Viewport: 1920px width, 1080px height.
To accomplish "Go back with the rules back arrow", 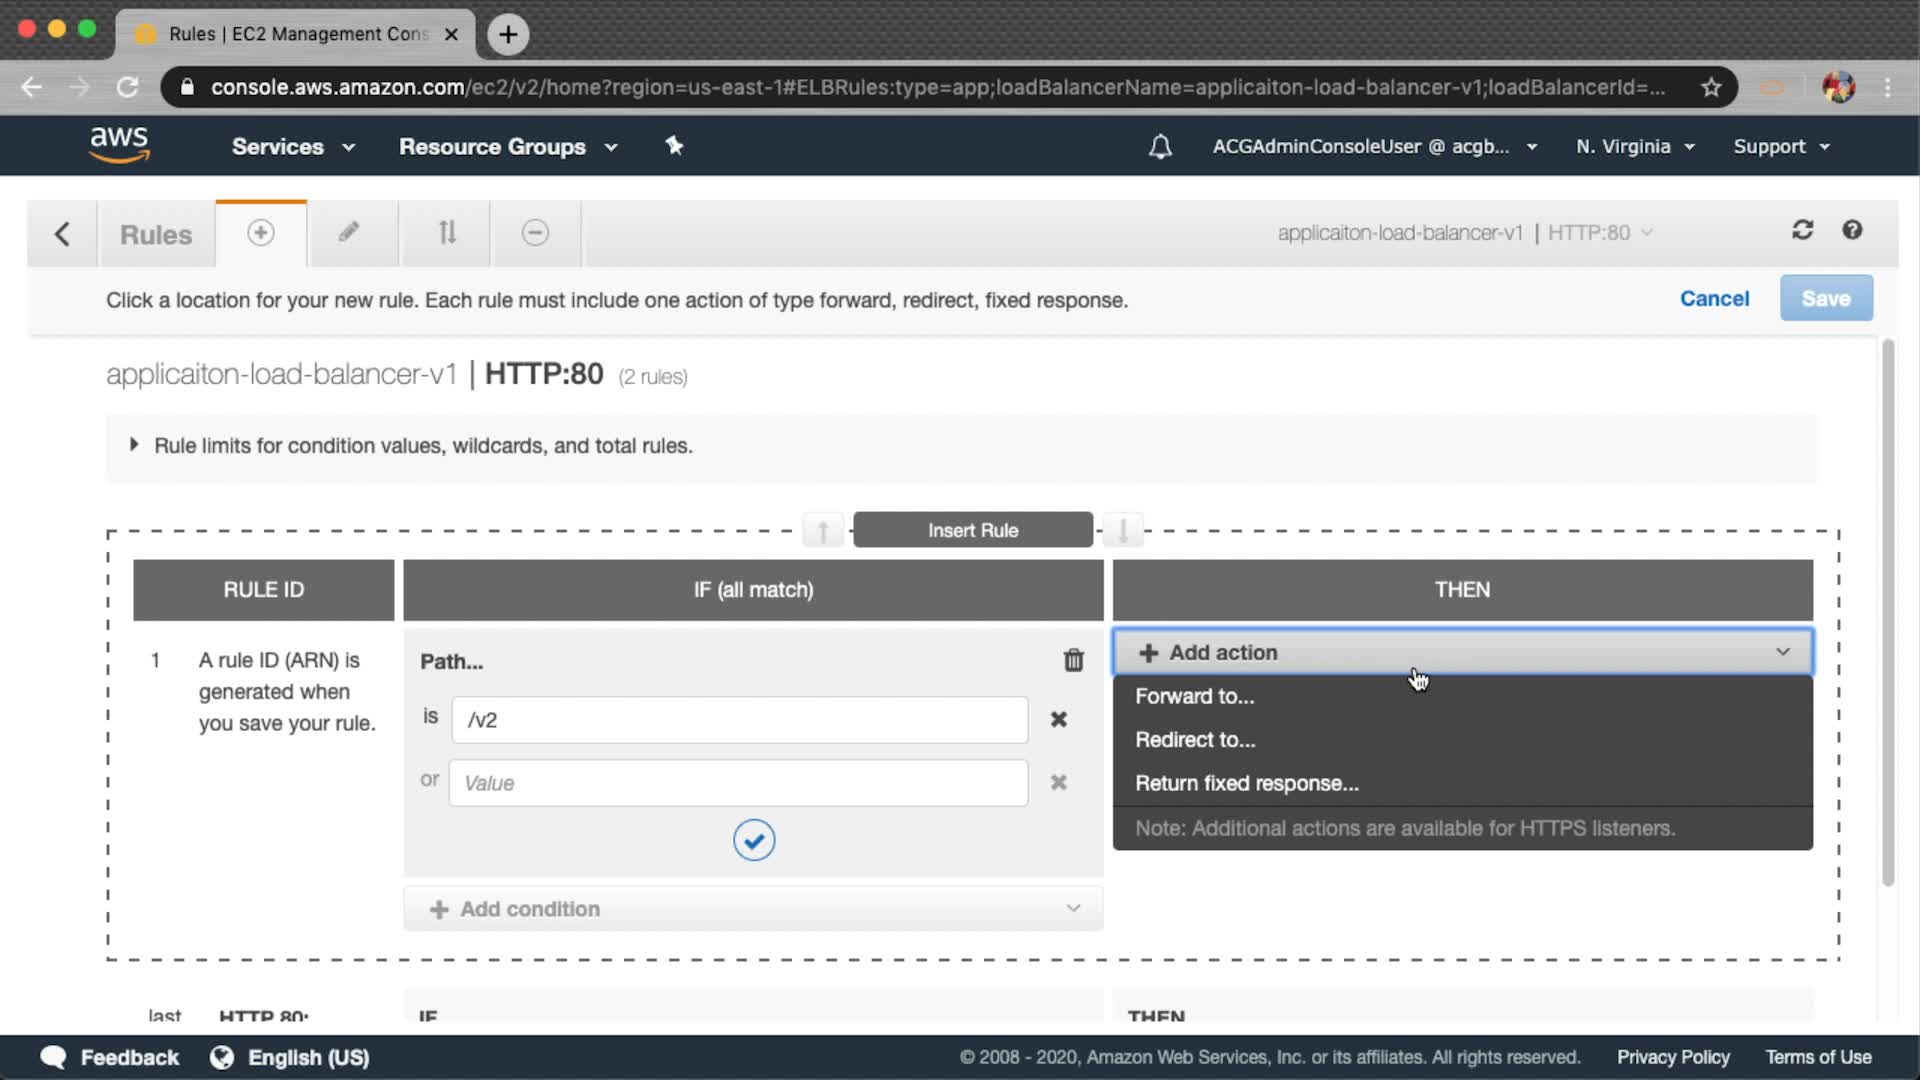I will click(62, 234).
